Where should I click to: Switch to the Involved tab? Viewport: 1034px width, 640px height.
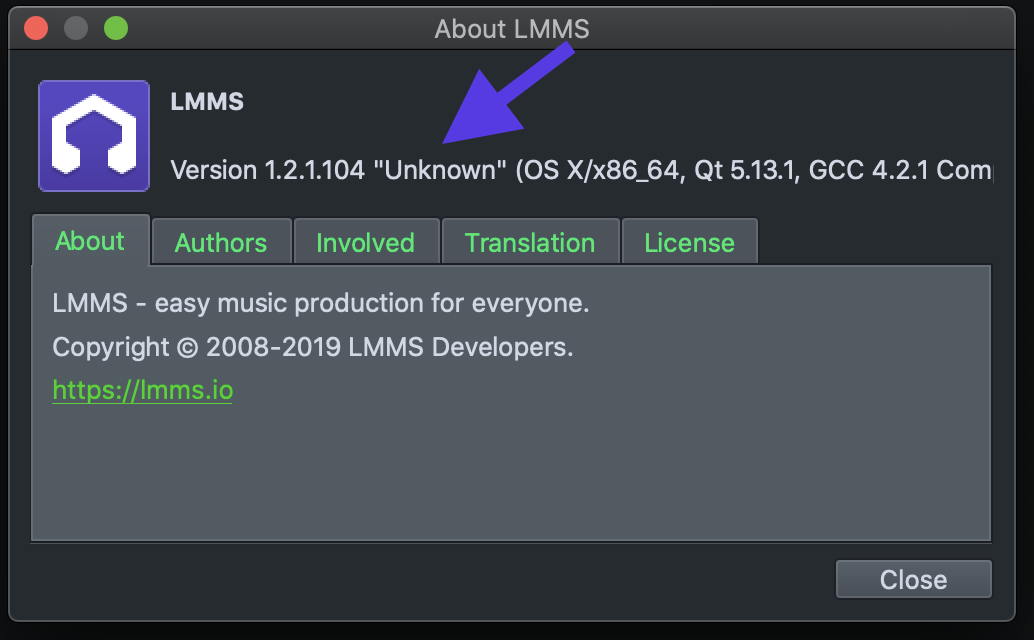(366, 242)
